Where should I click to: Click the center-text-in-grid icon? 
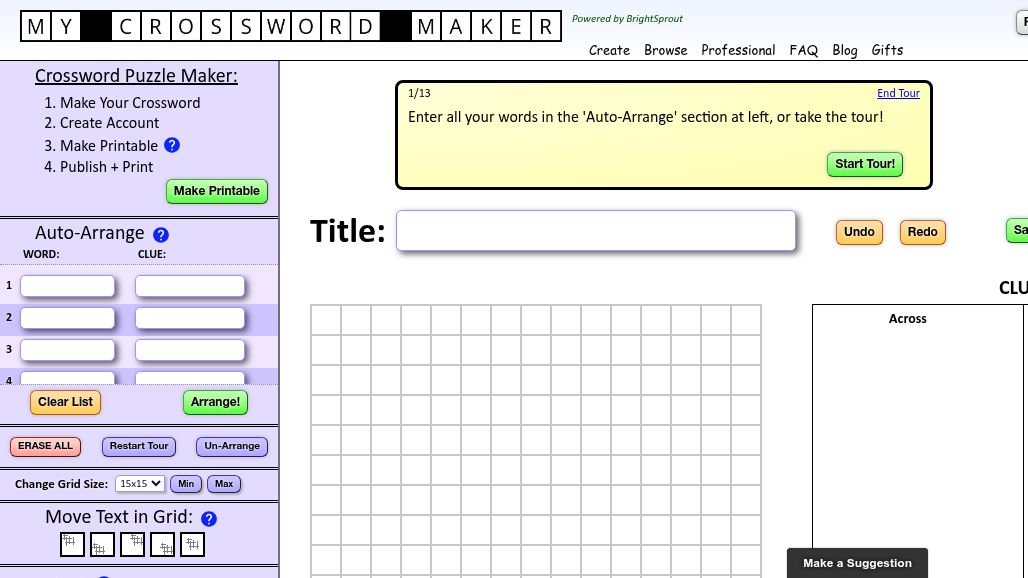coord(192,544)
